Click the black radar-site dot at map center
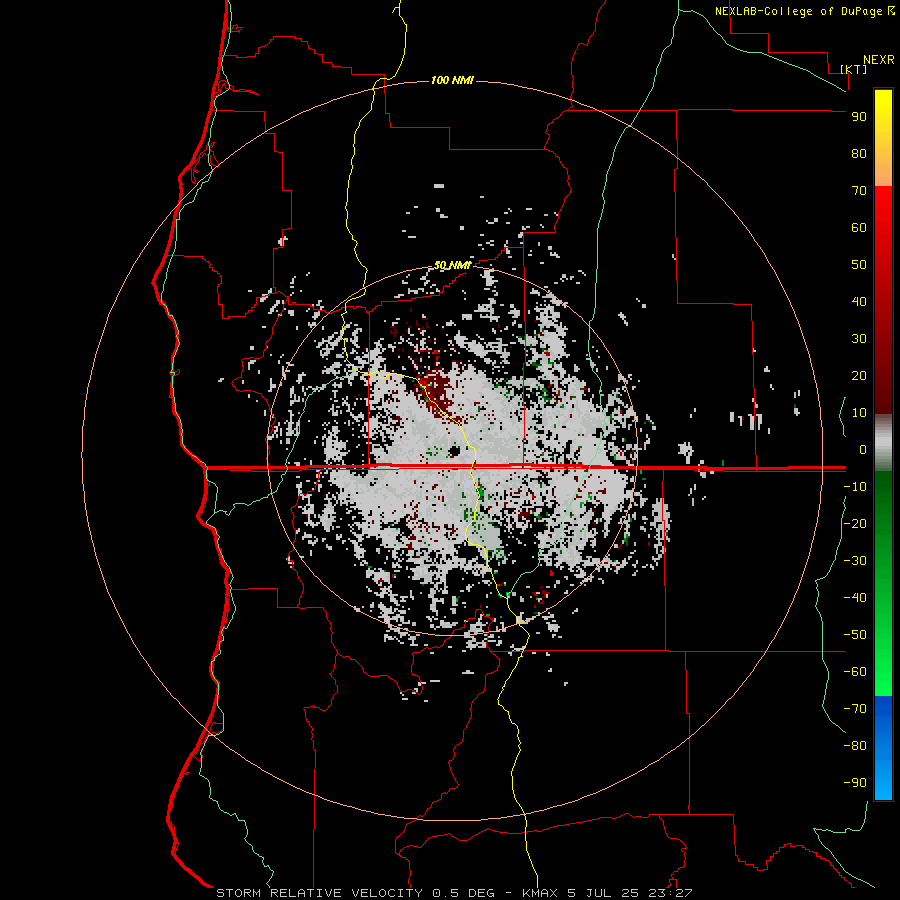The image size is (900, 900). point(455,451)
